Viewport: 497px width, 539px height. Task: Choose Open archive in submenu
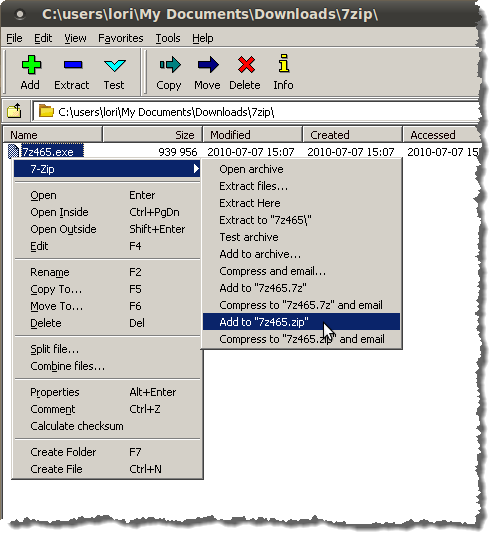coord(301,169)
